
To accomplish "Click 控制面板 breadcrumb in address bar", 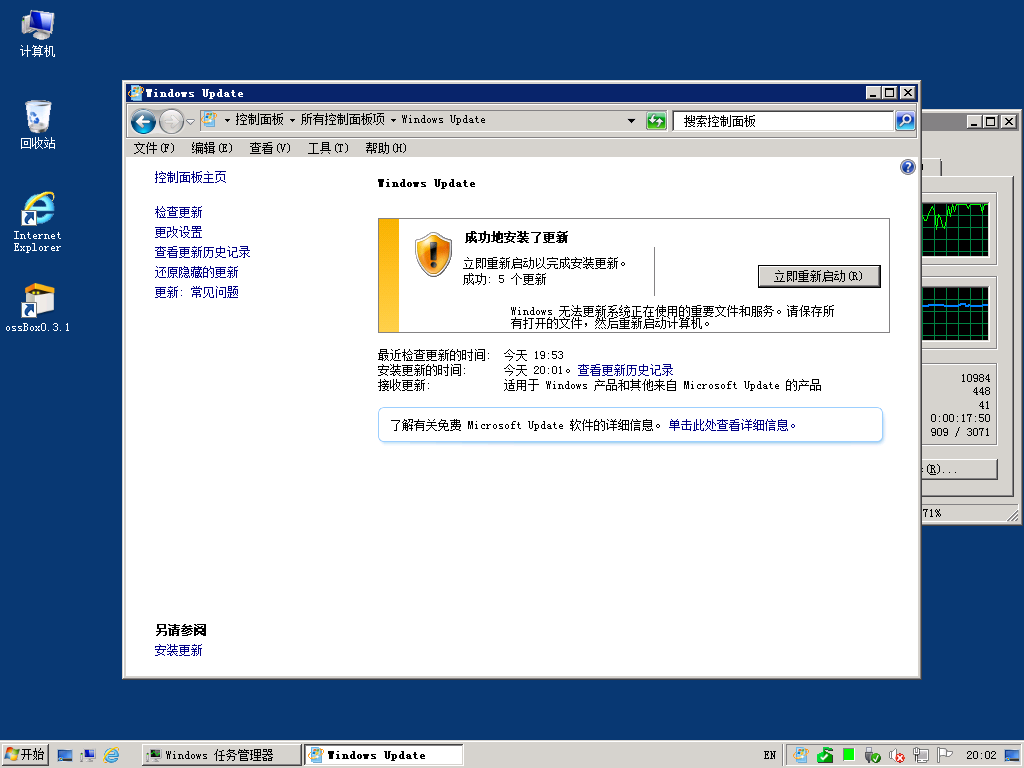I will pyautogui.click(x=259, y=120).
